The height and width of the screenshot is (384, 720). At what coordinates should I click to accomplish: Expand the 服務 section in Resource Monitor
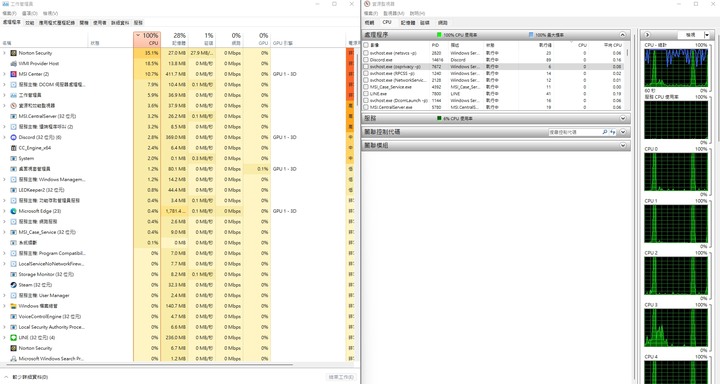(x=623, y=118)
